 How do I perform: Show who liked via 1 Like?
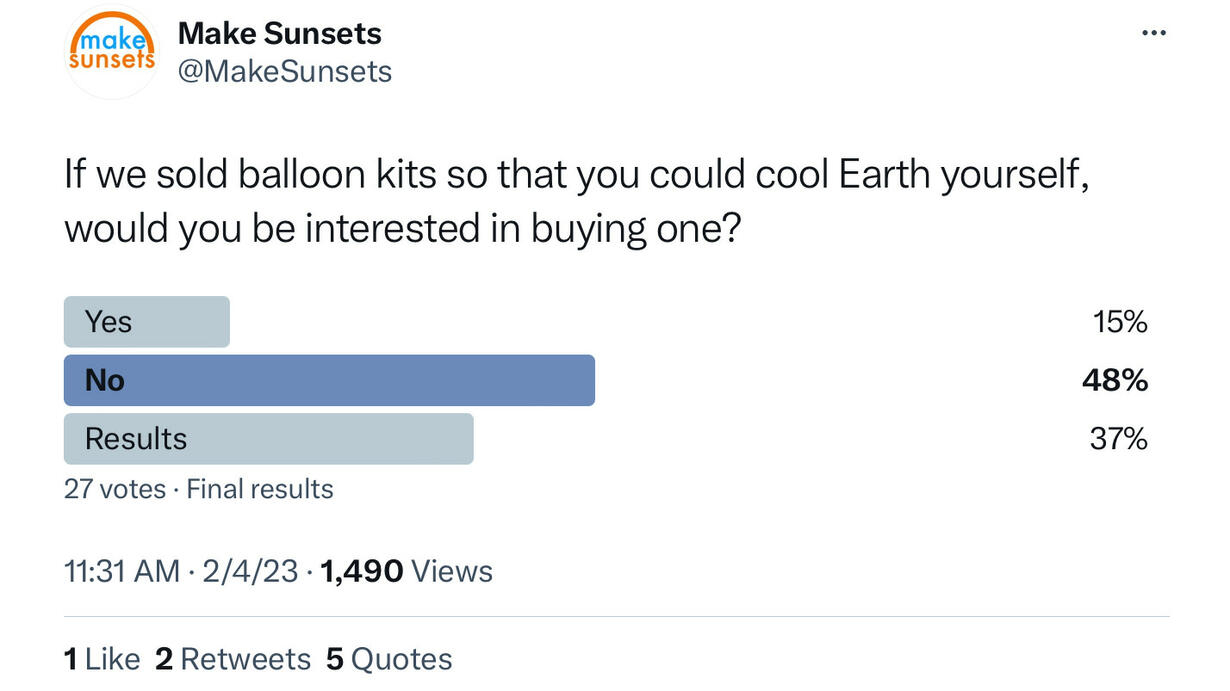coord(102,659)
